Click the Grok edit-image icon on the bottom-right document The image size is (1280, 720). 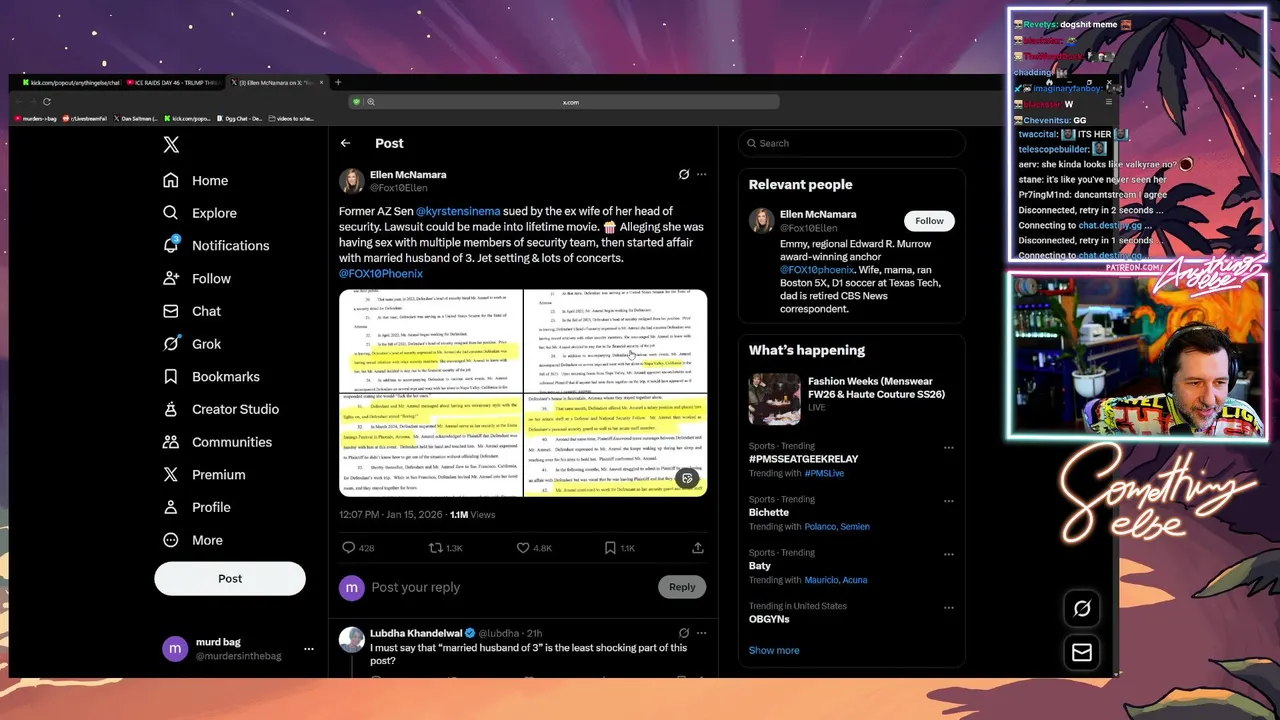(x=687, y=478)
